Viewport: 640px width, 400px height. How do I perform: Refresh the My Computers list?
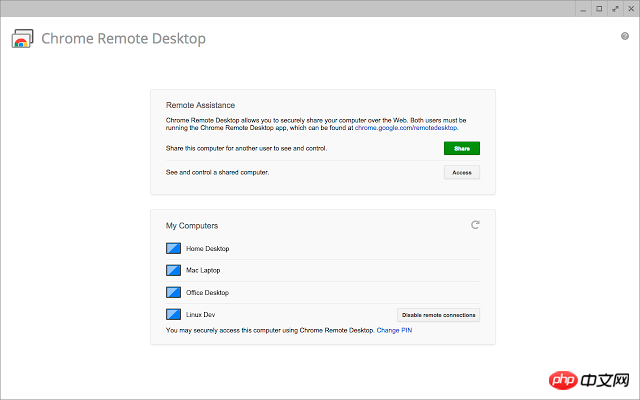click(x=475, y=225)
